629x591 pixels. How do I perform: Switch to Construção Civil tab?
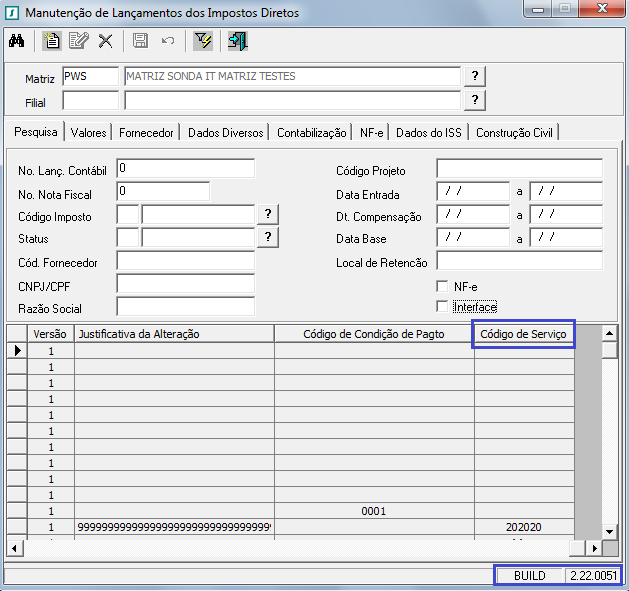point(514,133)
